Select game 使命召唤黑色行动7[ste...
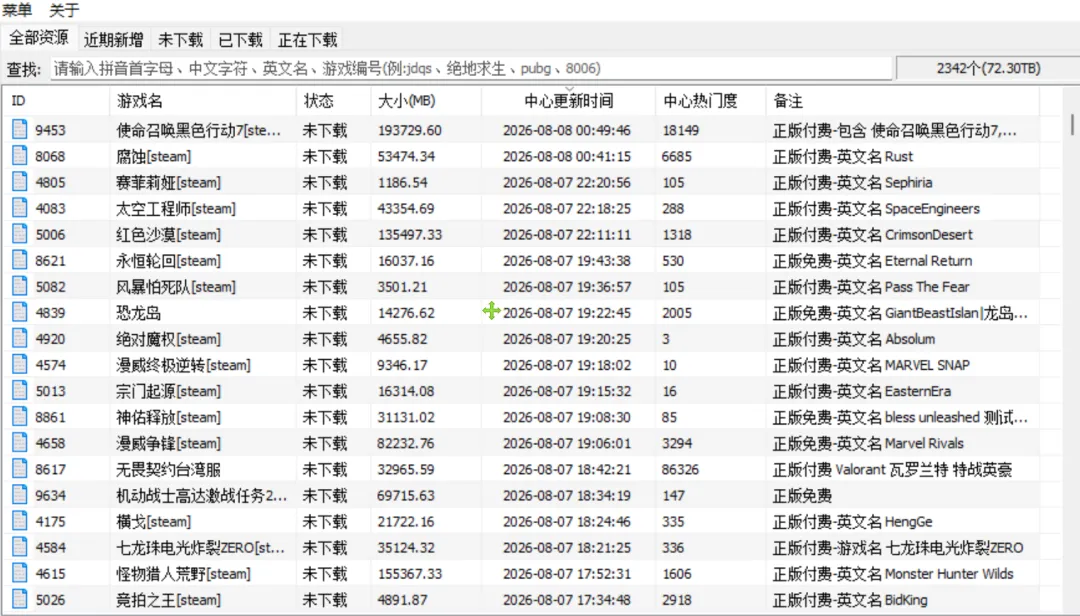 [x=198, y=130]
